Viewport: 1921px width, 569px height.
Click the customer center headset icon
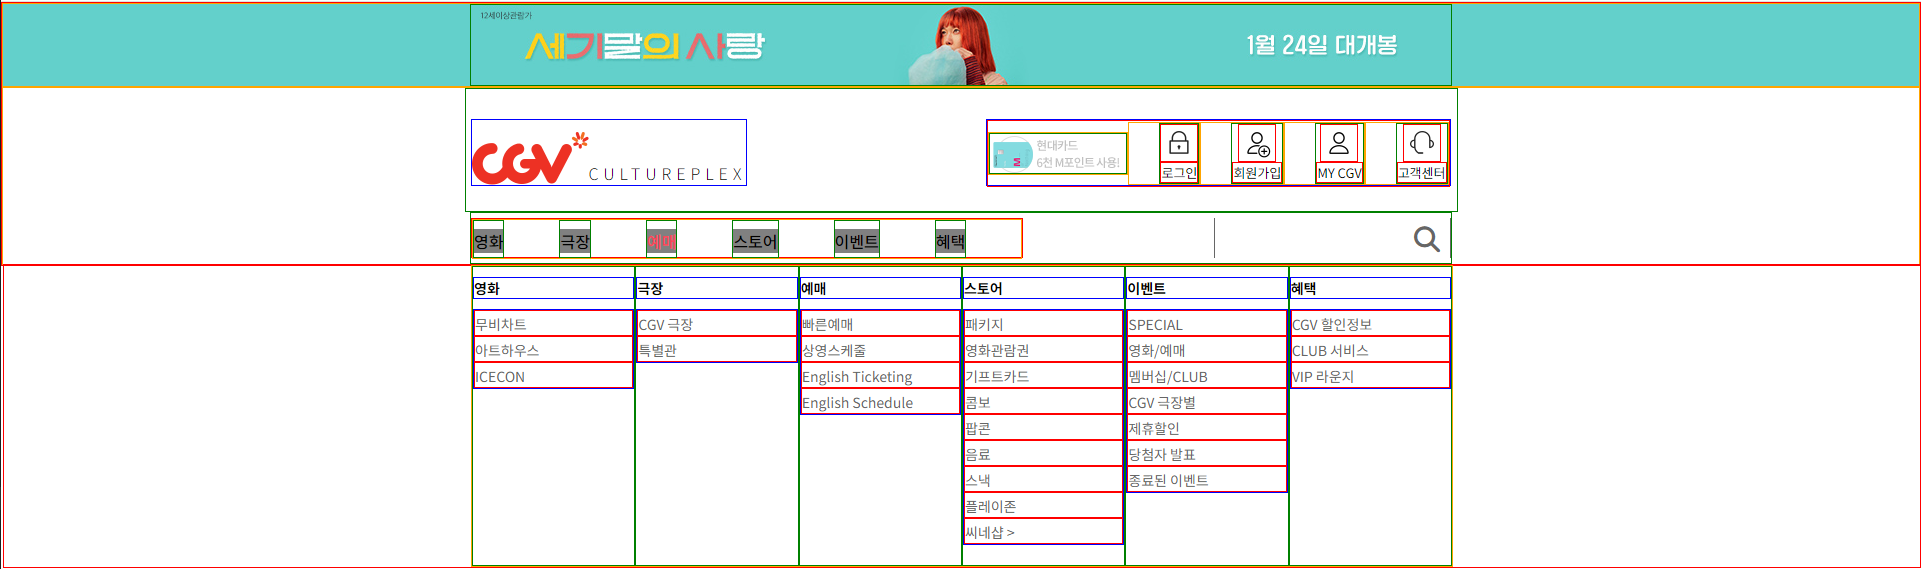(1421, 142)
